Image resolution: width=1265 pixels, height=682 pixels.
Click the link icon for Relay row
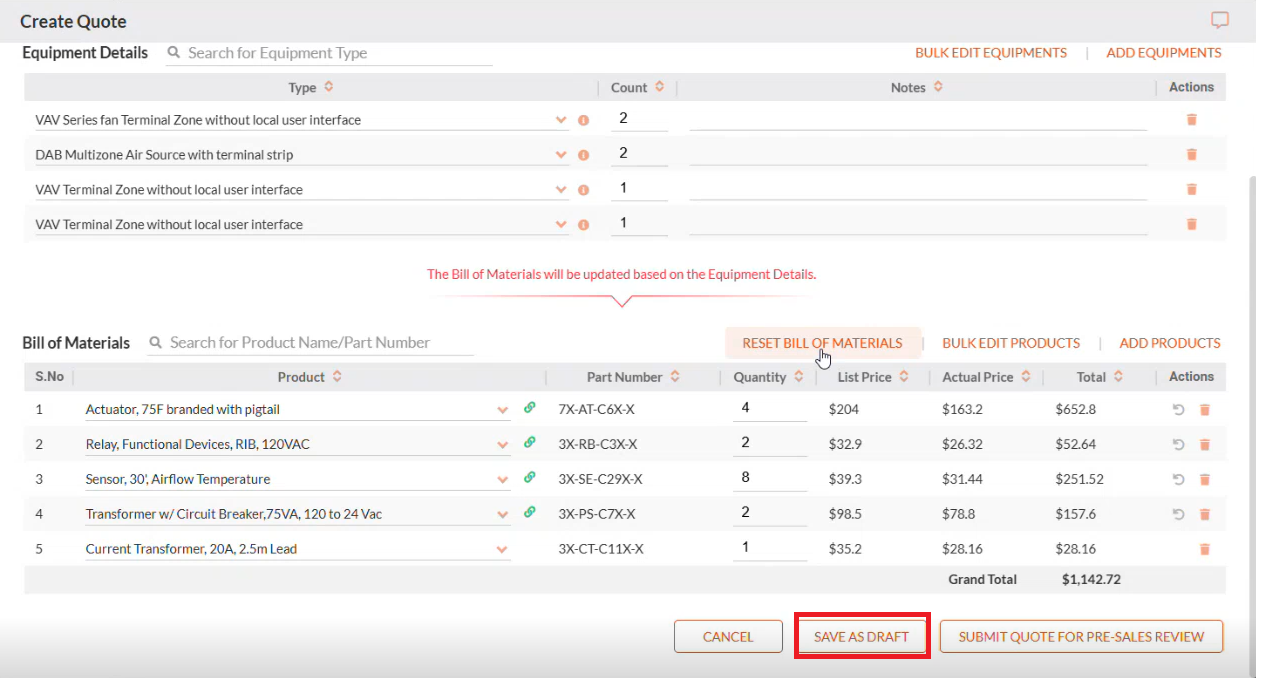click(x=530, y=442)
